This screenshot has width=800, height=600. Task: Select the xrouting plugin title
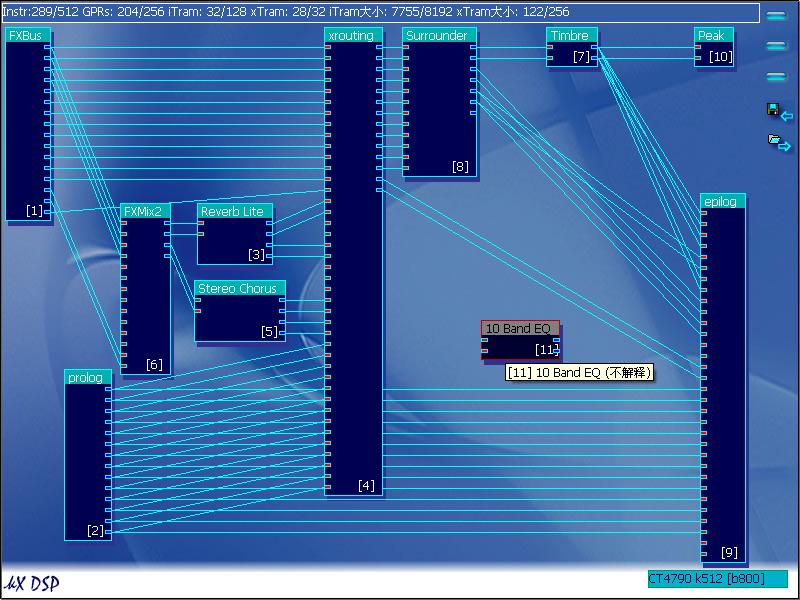pyautogui.click(x=353, y=35)
